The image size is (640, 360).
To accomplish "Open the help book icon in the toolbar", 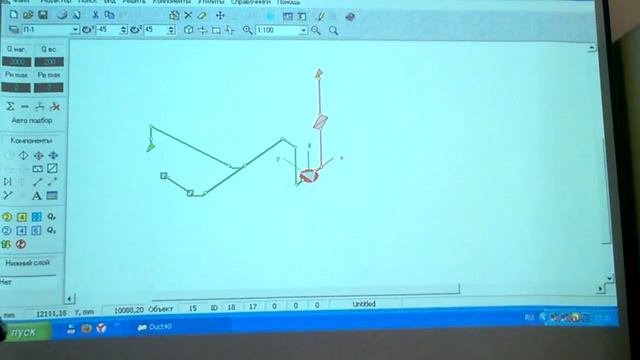I will [350, 17].
